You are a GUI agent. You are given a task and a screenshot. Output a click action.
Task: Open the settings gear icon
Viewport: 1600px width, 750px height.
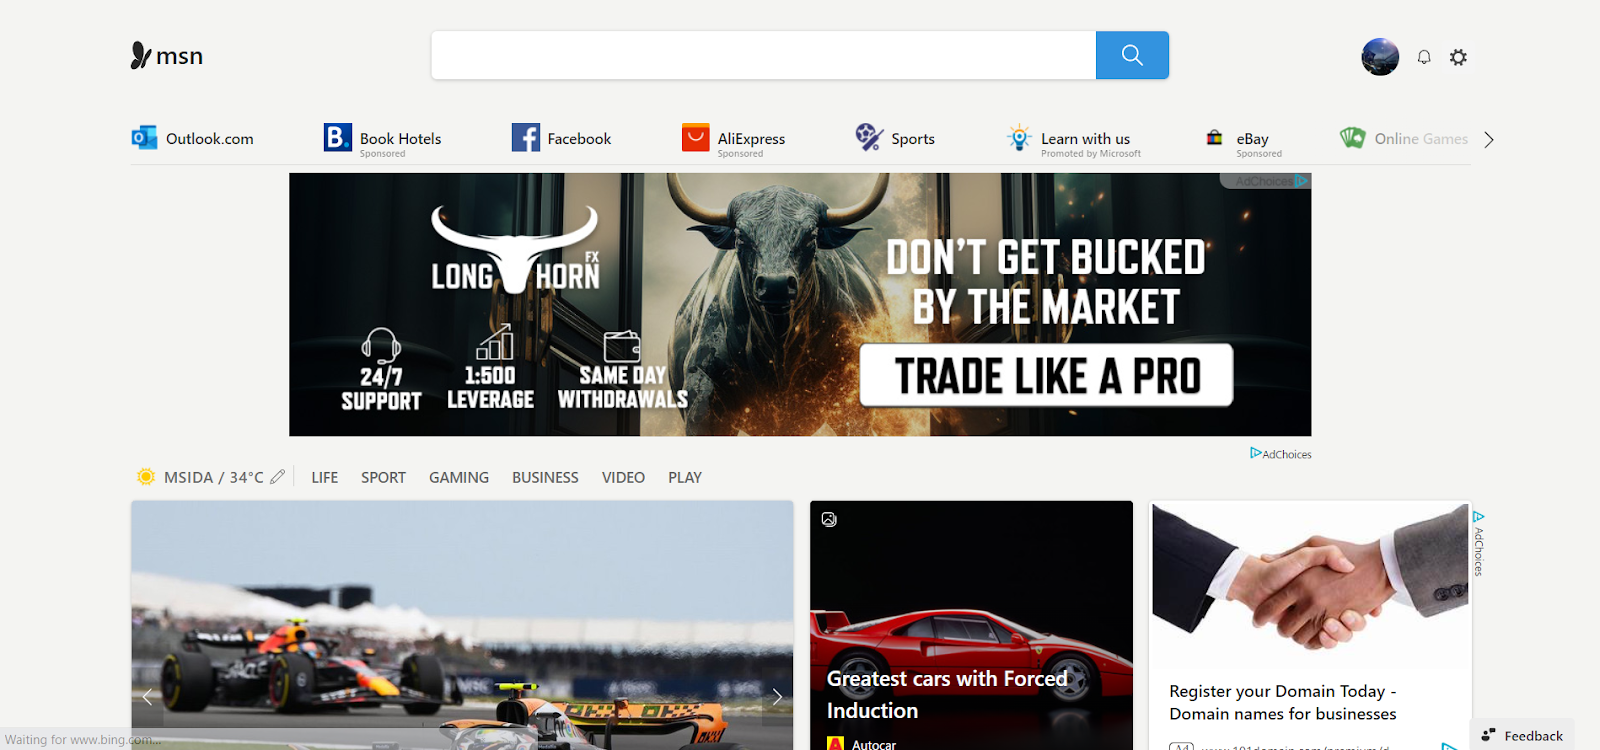click(1459, 57)
